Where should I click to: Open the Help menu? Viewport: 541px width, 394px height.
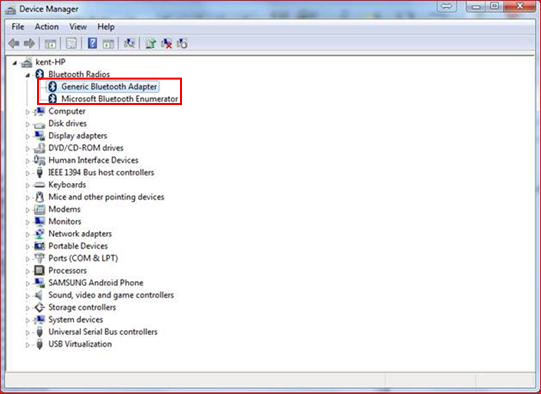tap(106, 27)
